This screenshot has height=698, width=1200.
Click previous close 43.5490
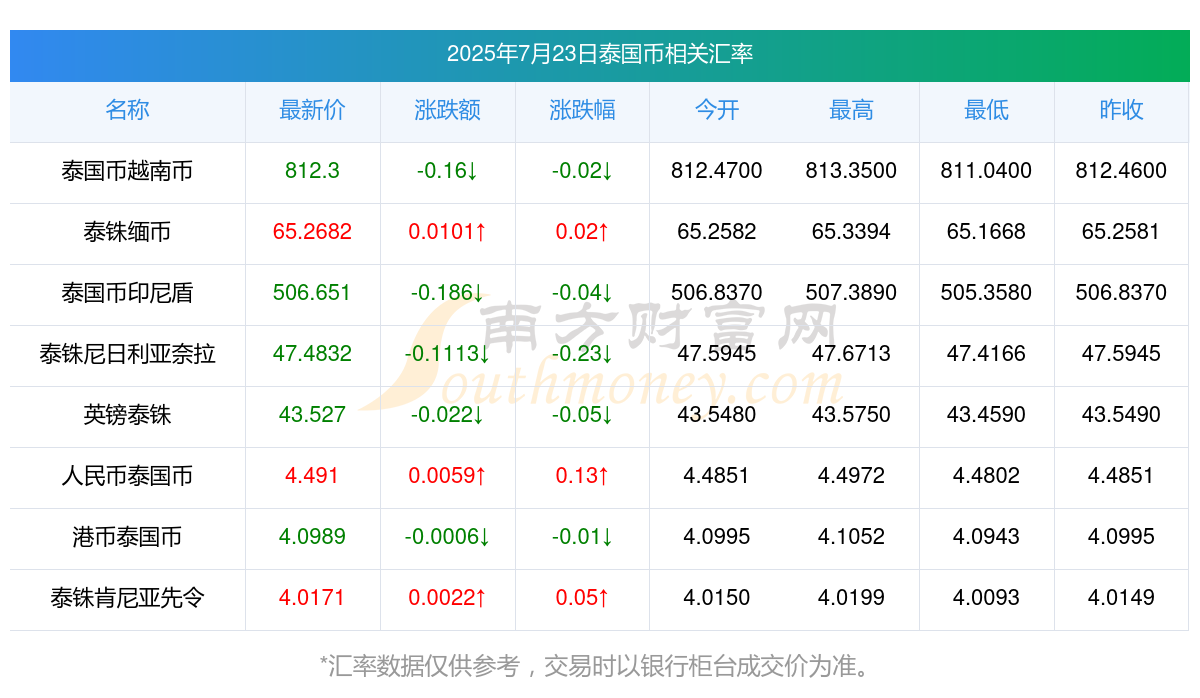tap(1121, 415)
